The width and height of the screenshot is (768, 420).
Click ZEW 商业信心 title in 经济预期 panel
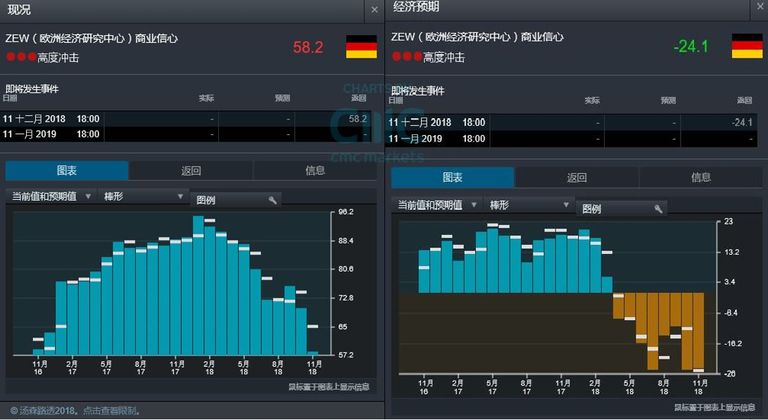tap(477, 37)
